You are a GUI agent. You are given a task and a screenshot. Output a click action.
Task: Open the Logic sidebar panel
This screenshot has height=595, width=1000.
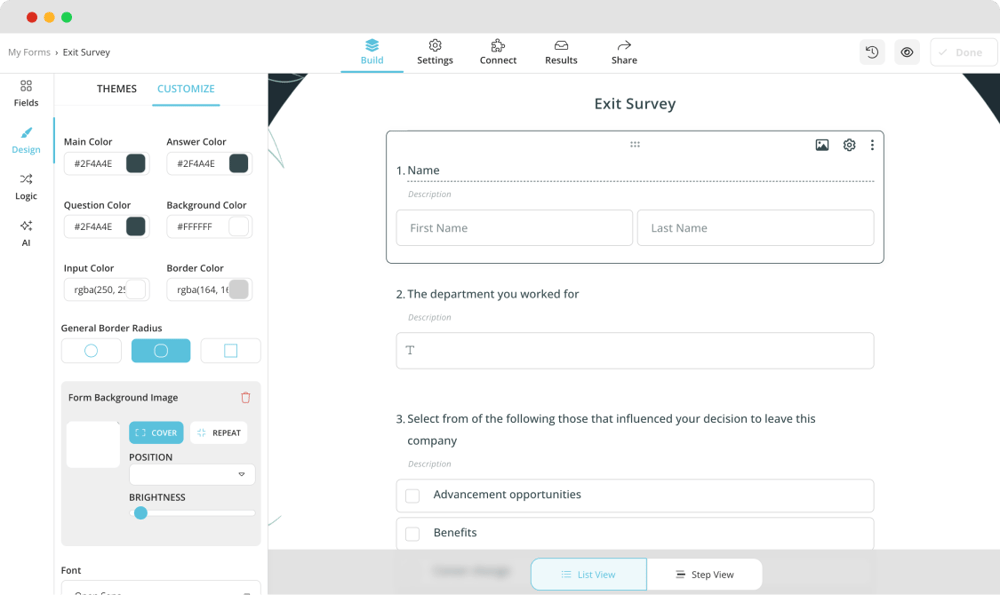26,186
